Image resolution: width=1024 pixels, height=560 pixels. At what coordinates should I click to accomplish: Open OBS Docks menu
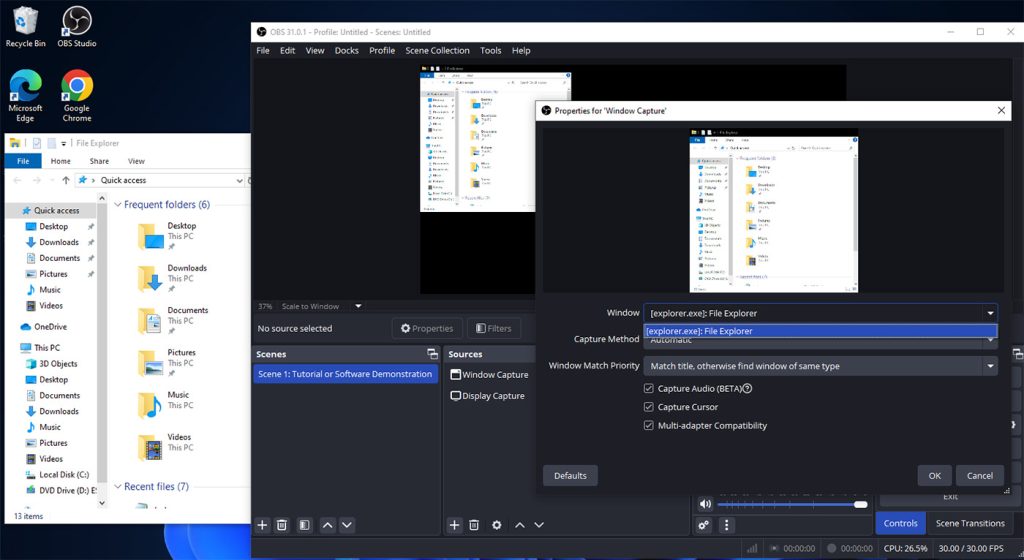(x=347, y=50)
